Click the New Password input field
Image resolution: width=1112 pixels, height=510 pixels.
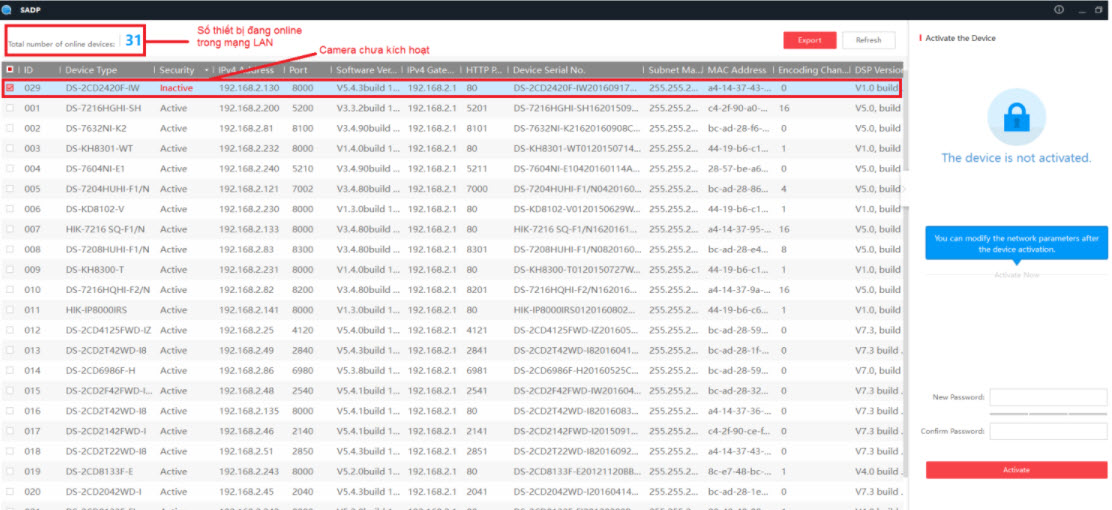tap(1048, 397)
